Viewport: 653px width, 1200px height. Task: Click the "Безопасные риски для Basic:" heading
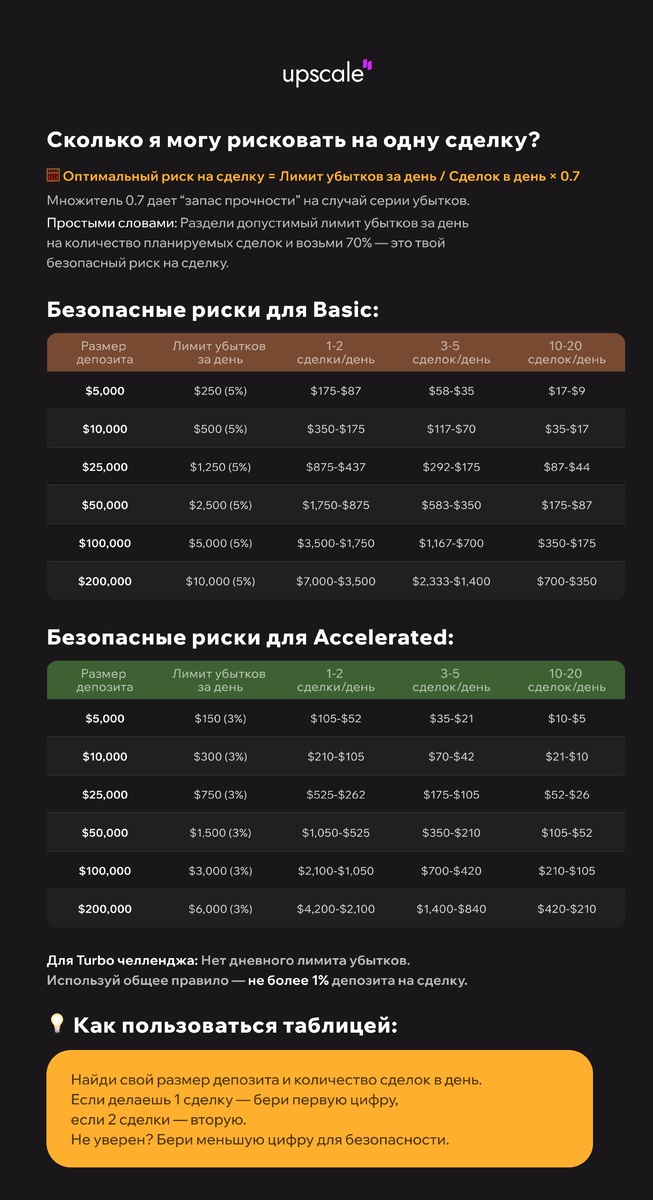(x=213, y=309)
